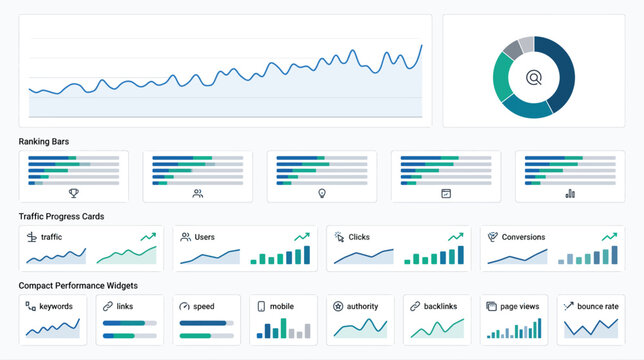The height and width of the screenshot is (360, 644).
Task: Click the 'keywords' widget label
Action: [x=56, y=306]
